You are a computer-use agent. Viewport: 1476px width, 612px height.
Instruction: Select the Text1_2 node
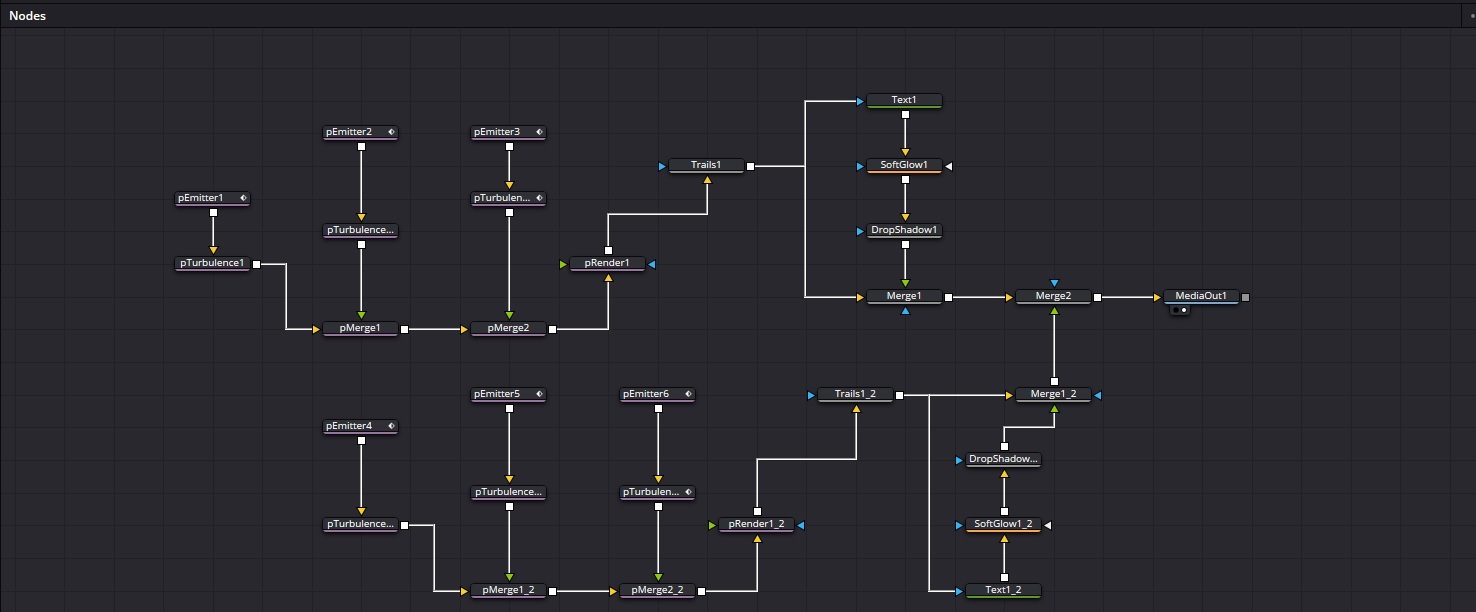1003,591
